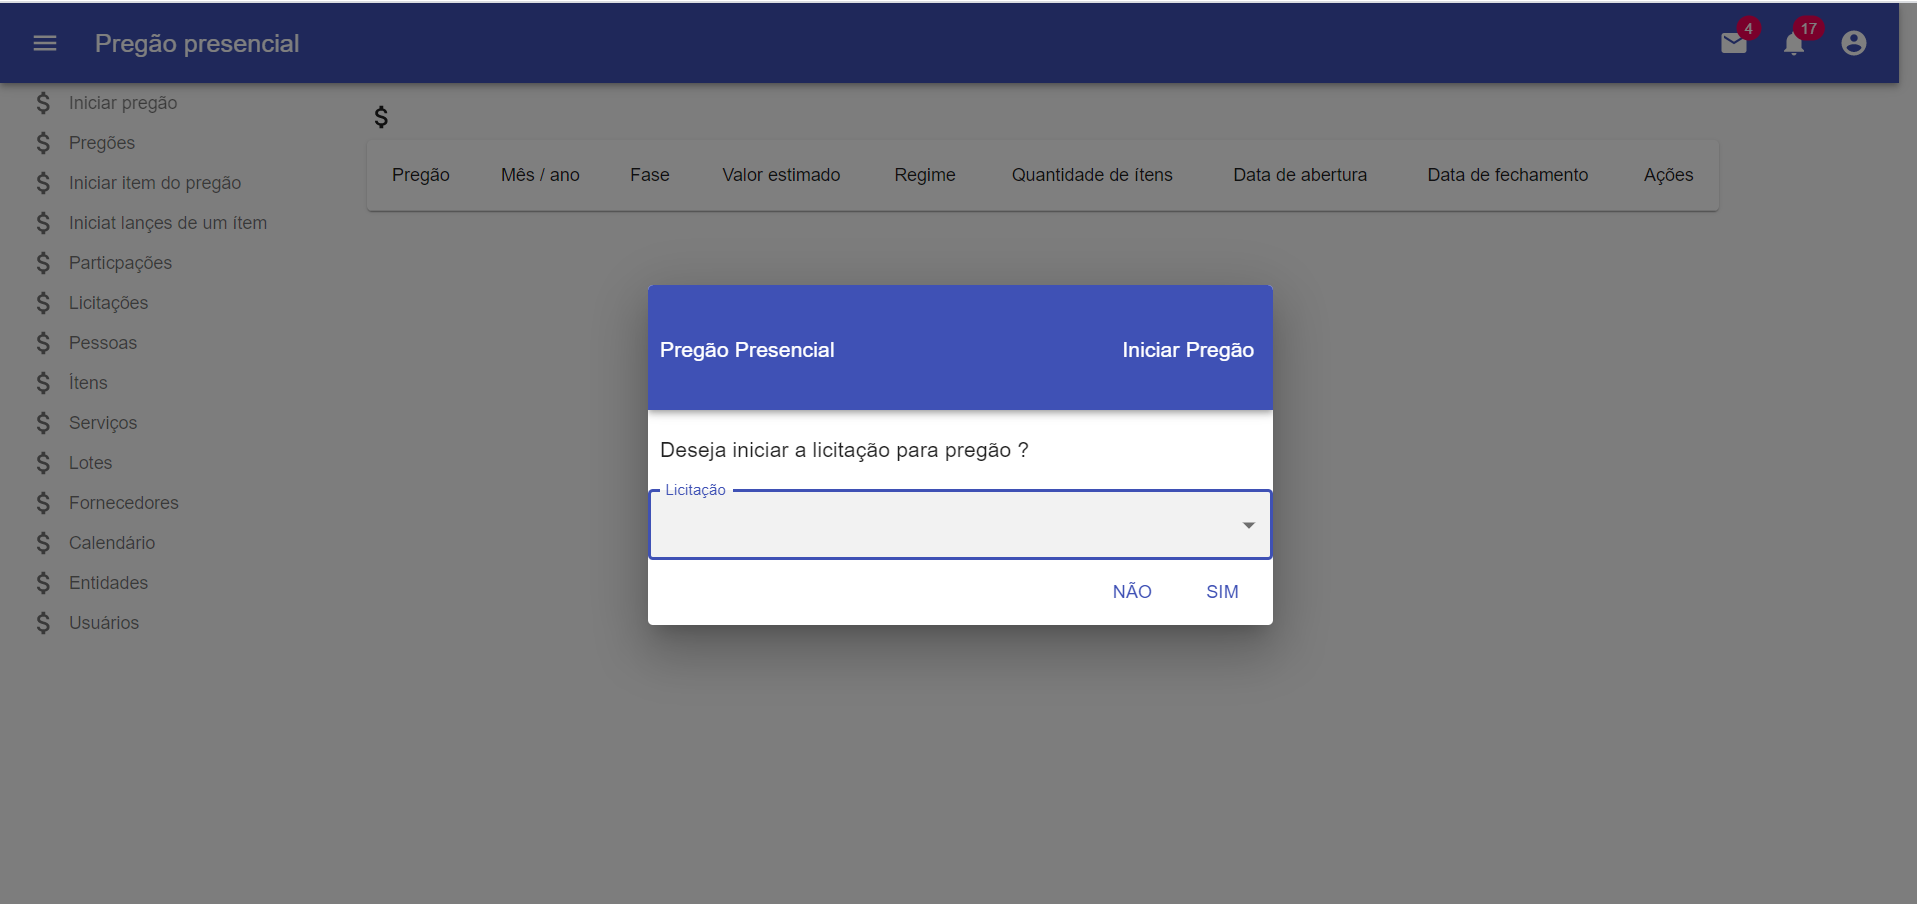This screenshot has width=1917, height=904.
Task: Open Entidades sidebar entry
Action: 108,583
